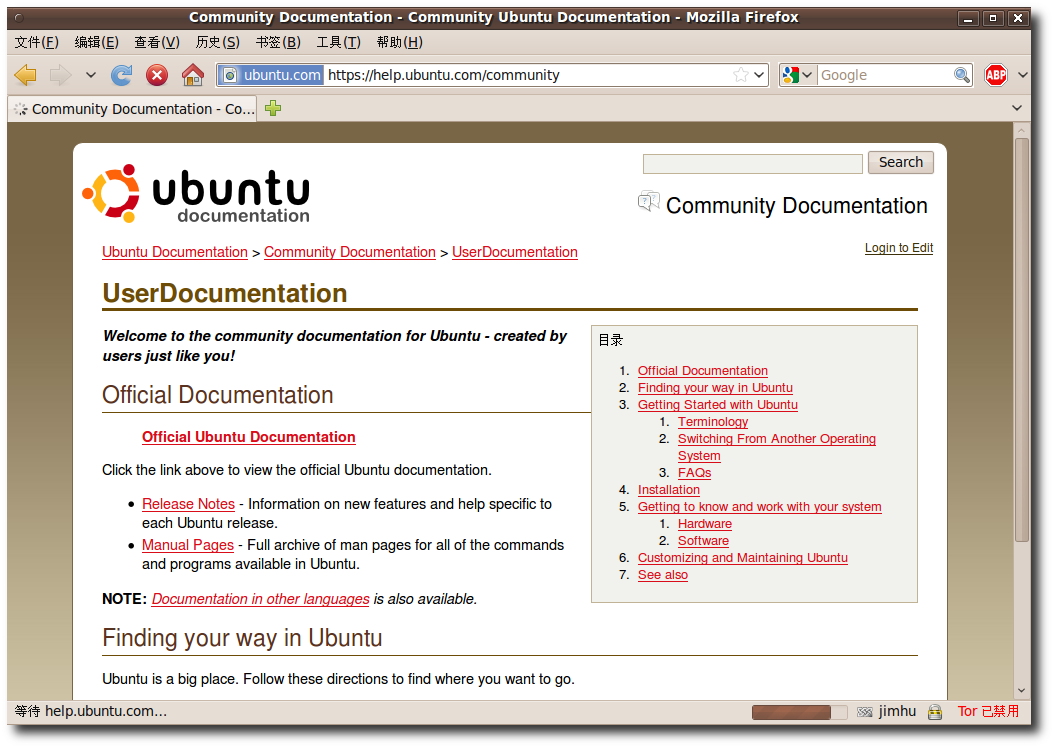The height and width of the screenshot is (748, 1054).
Task: Click the 目录 contents heading
Action: point(611,340)
